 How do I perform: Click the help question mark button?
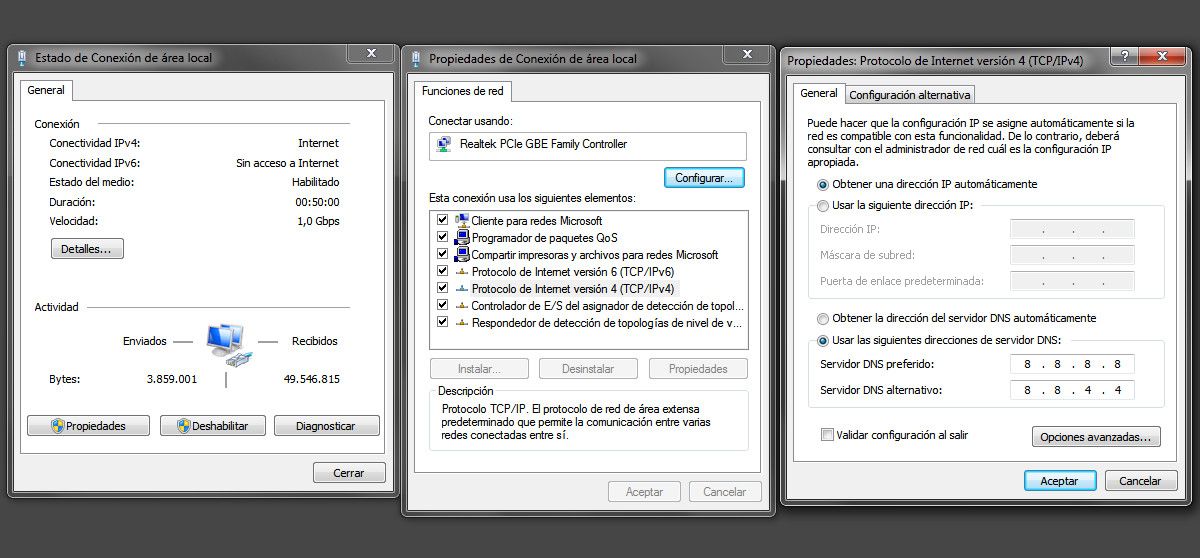click(x=1125, y=59)
